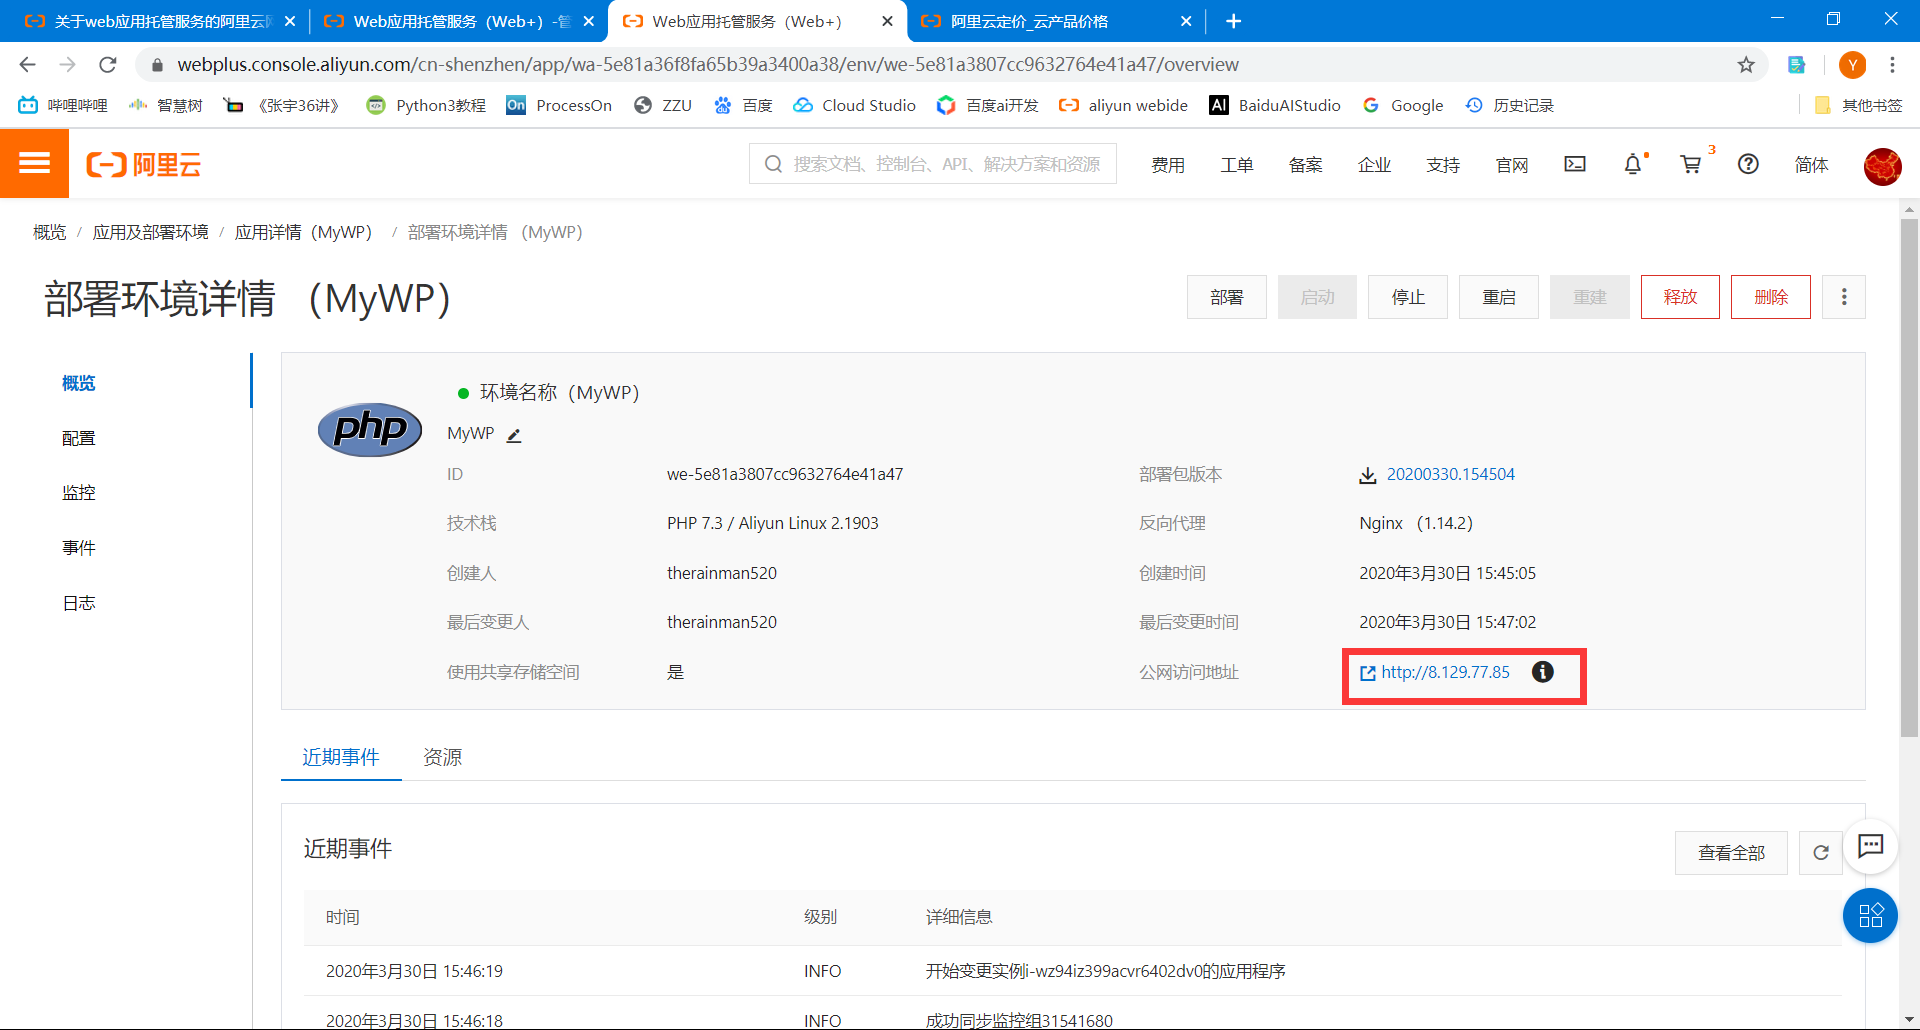Switch to the 近期事件 tab
This screenshot has height=1030, width=1920.
click(341, 757)
